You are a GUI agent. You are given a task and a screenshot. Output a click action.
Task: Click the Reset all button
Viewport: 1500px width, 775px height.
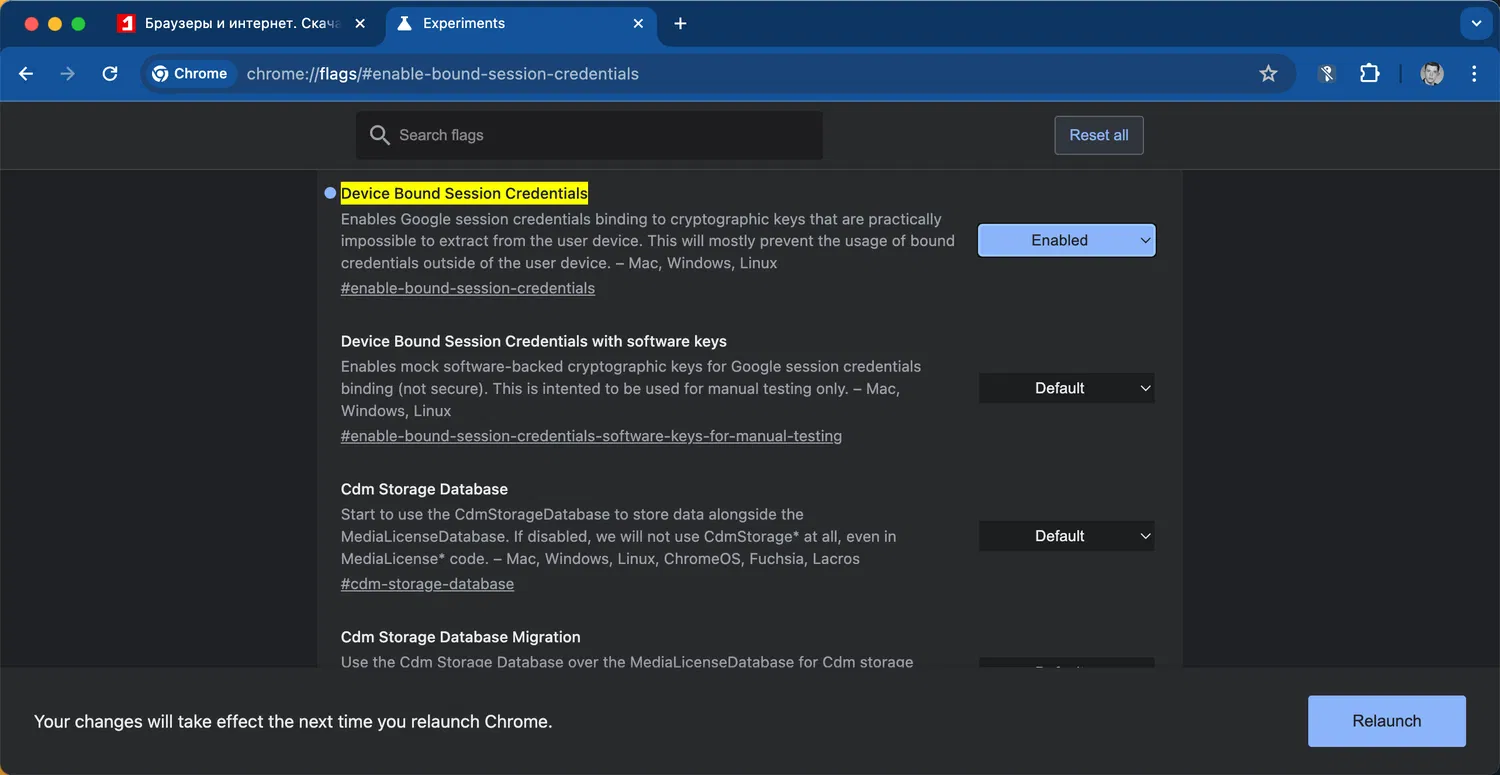click(x=1098, y=135)
